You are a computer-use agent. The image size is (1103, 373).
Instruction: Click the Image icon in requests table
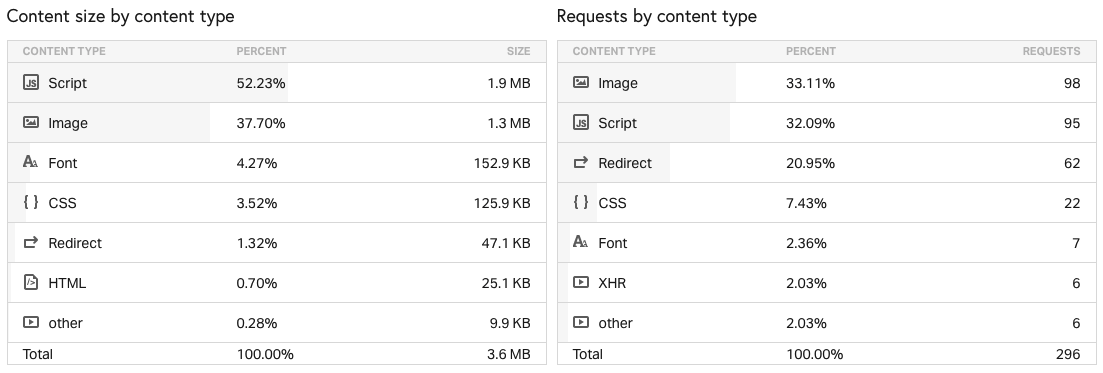click(580, 82)
